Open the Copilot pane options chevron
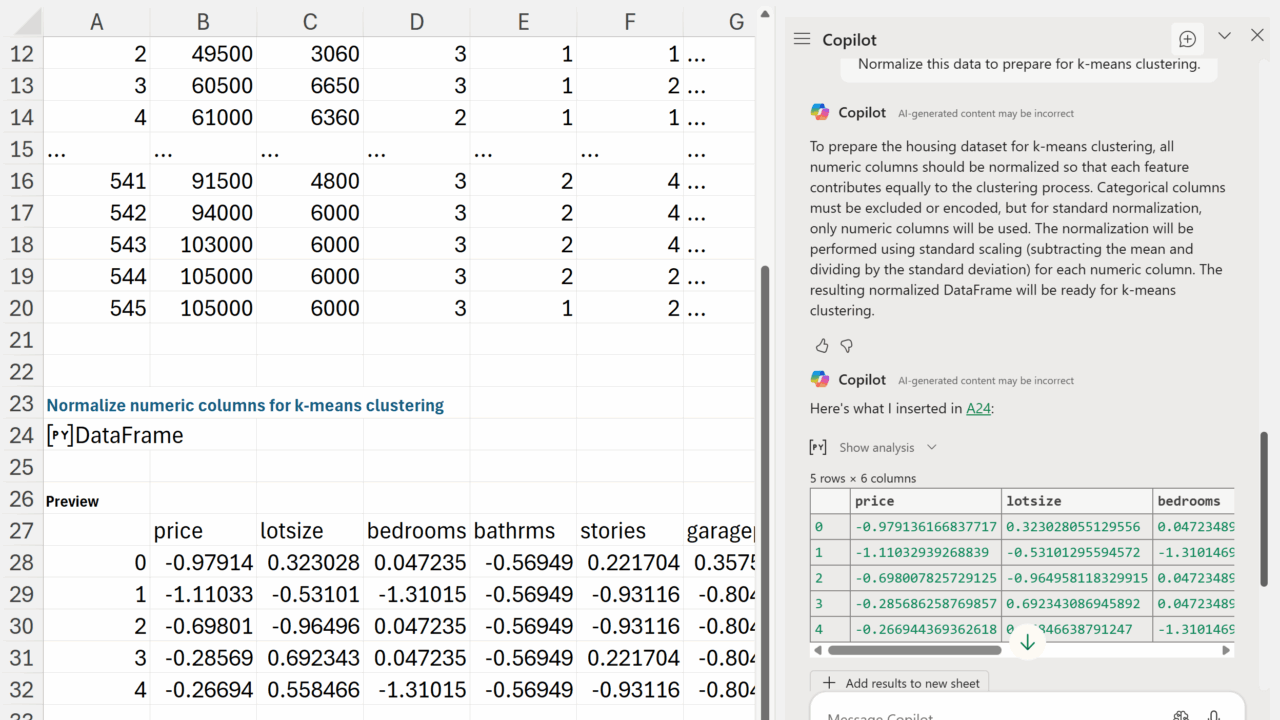This screenshot has height=720, width=1280. 1224,36
